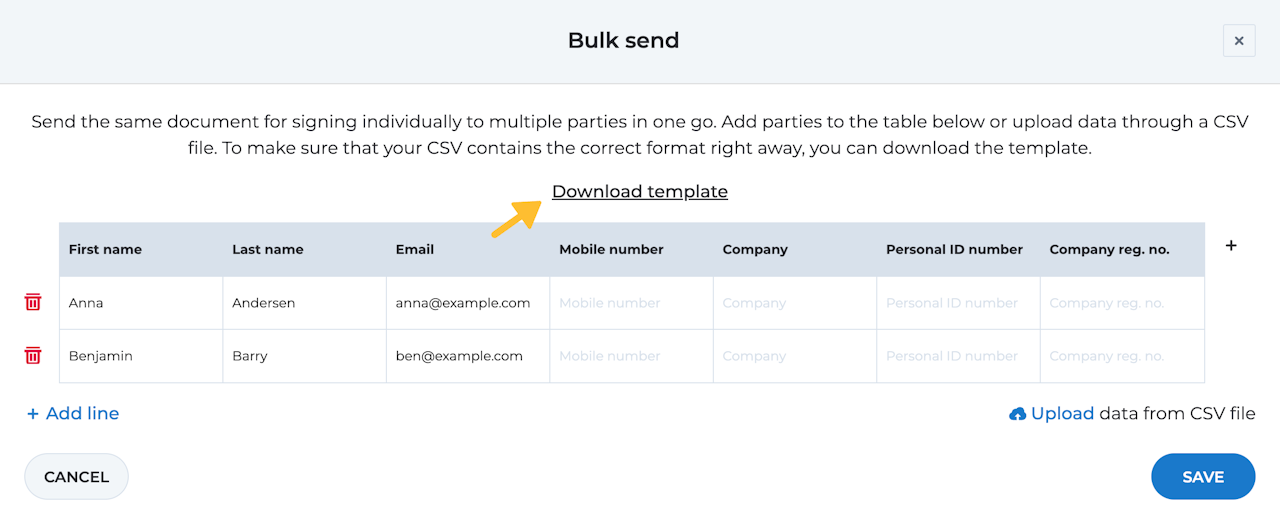Fill in Anna's Company field
This screenshot has height=524, width=1280.
pos(794,303)
